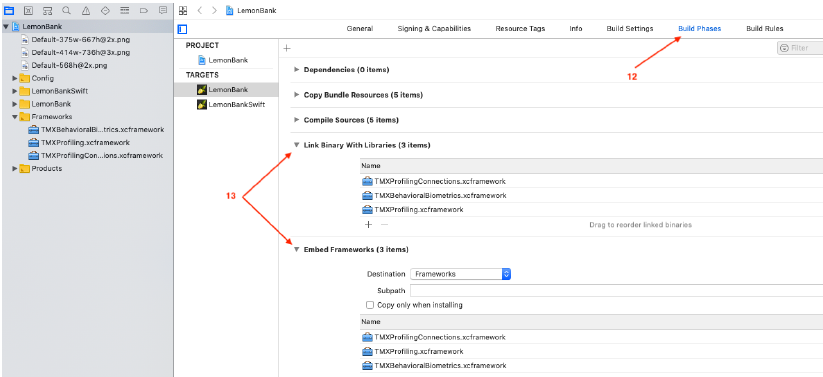Viewport: 823px width, 377px height.
Task: Go back with the left chevron
Action: click(x=200, y=11)
